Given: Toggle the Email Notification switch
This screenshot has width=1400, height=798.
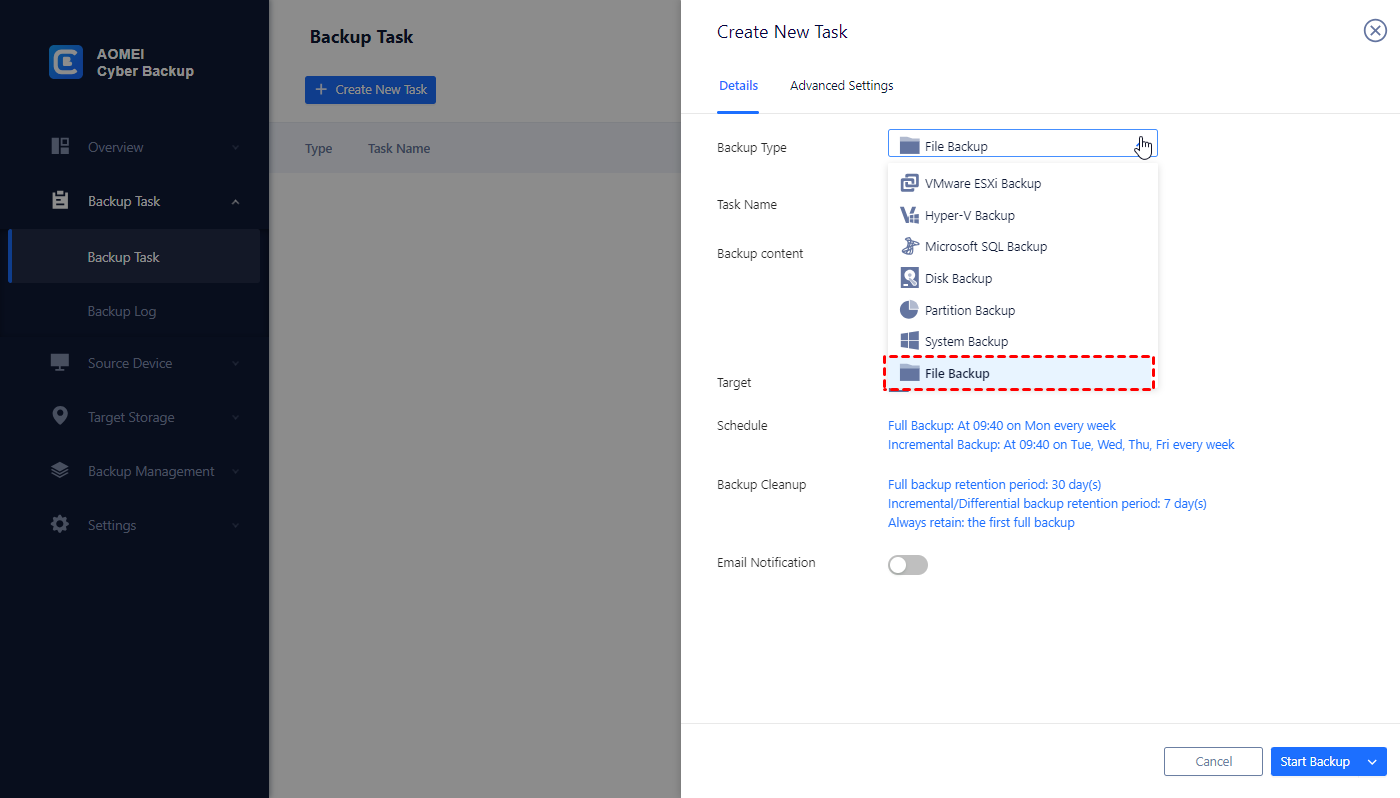Looking at the screenshot, I should (x=908, y=565).
